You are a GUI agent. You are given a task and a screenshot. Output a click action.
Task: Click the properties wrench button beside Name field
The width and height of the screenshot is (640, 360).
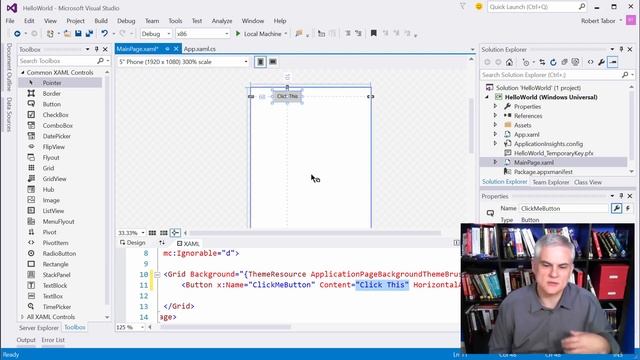[x=616, y=208]
